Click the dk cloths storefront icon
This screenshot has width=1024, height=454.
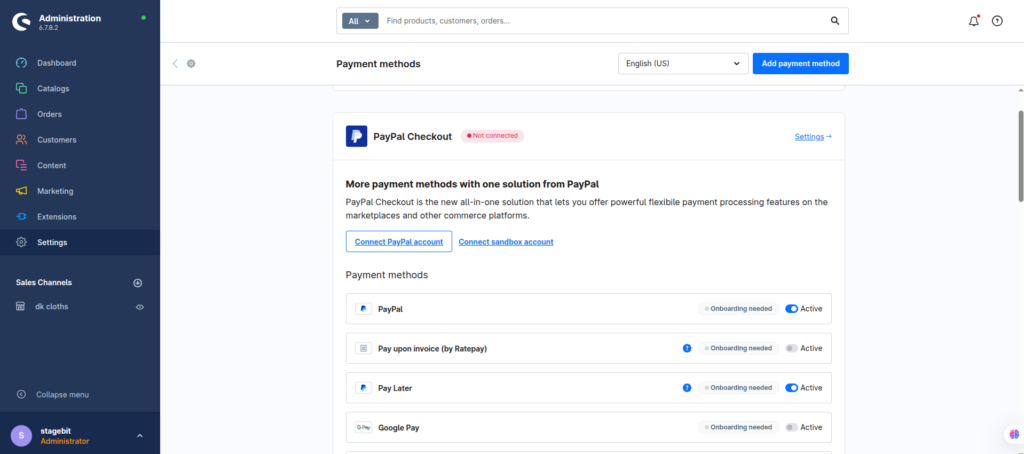[x=20, y=306]
